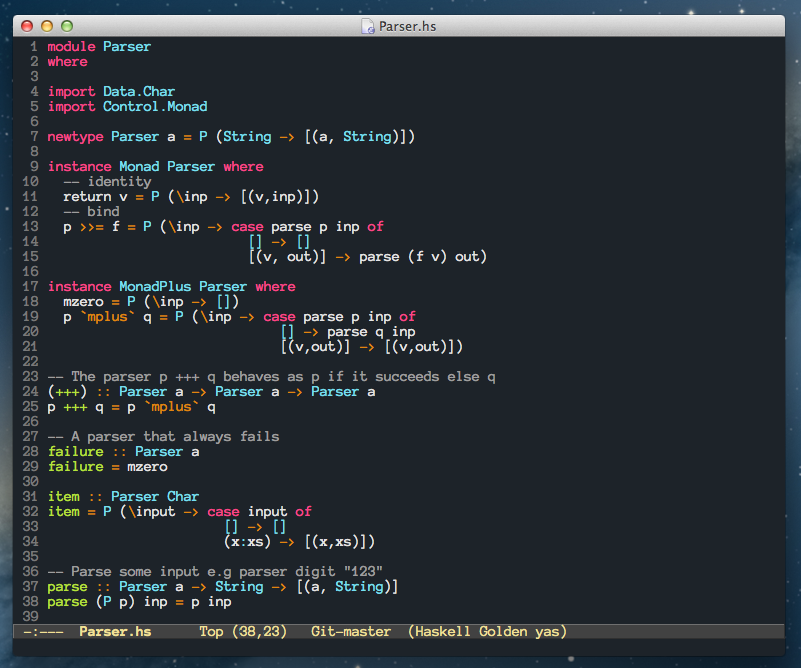Click 'Git-master' in the mode line
Viewport: 801px width, 668px height.
click(351, 632)
